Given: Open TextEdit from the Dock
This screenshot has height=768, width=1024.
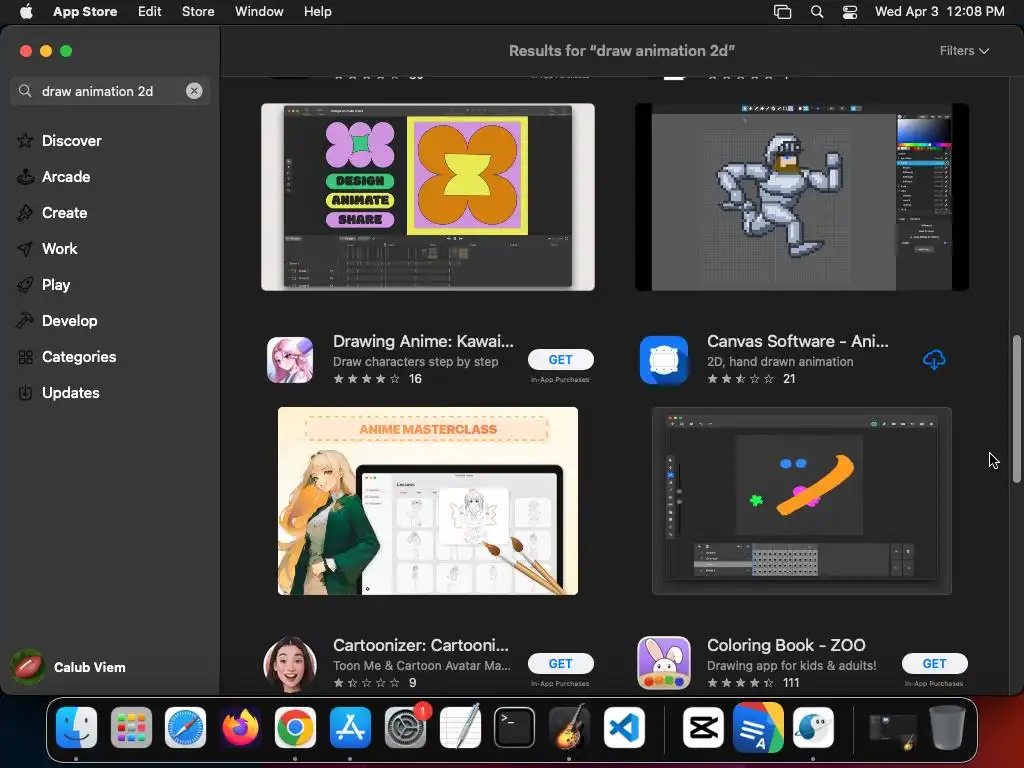Looking at the screenshot, I should tap(460, 727).
